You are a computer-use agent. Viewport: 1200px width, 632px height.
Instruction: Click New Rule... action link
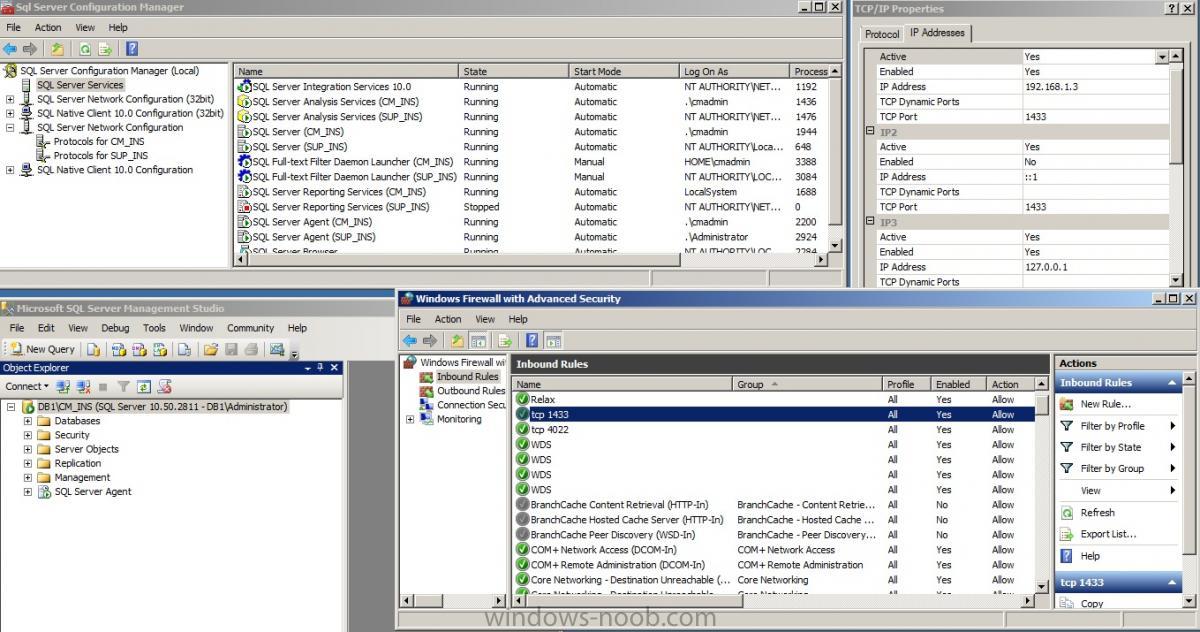1105,404
